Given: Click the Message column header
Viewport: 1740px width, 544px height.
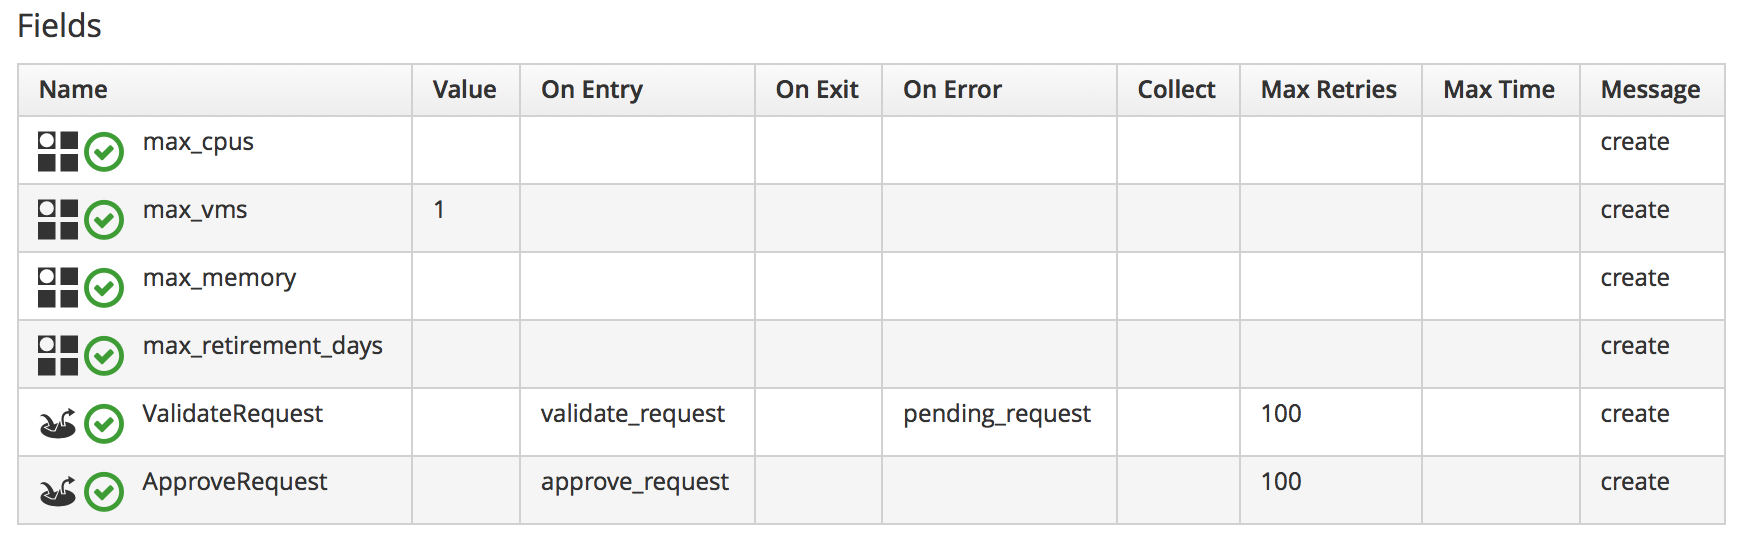Looking at the screenshot, I should [x=1650, y=90].
